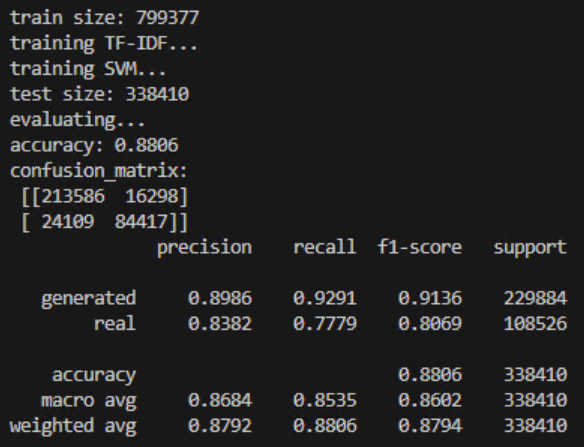
Task: Click the 'evaluating...' line
Action: tap(77, 120)
